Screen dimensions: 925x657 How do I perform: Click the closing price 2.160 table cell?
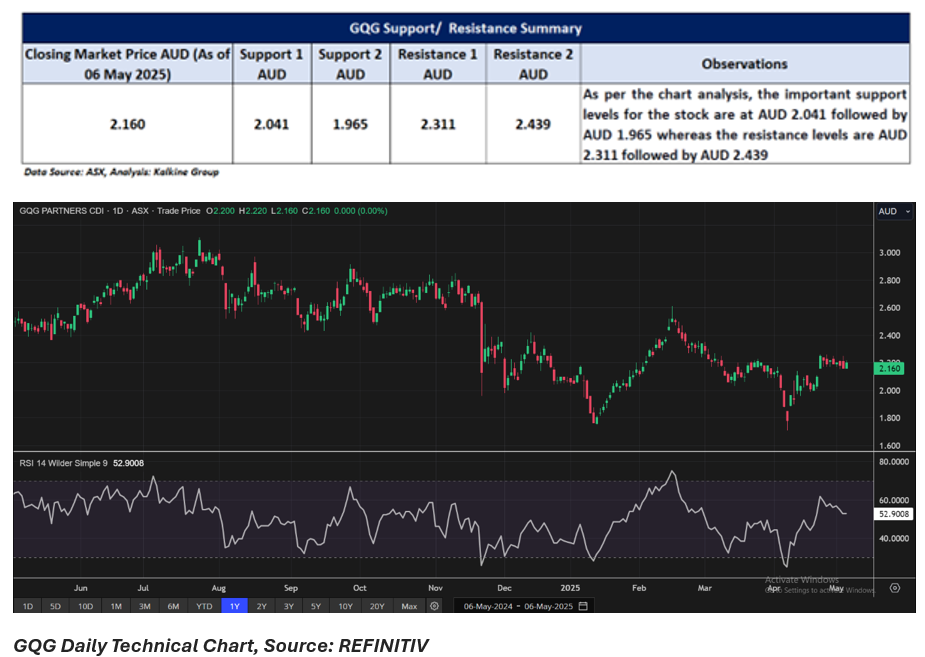(x=127, y=124)
